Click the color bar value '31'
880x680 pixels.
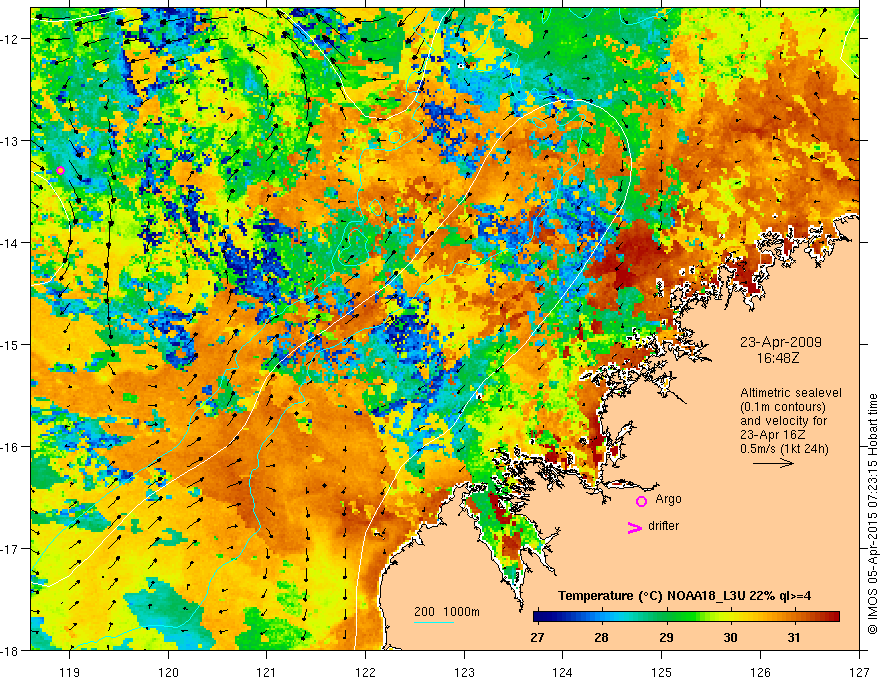pyautogui.click(x=794, y=638)
